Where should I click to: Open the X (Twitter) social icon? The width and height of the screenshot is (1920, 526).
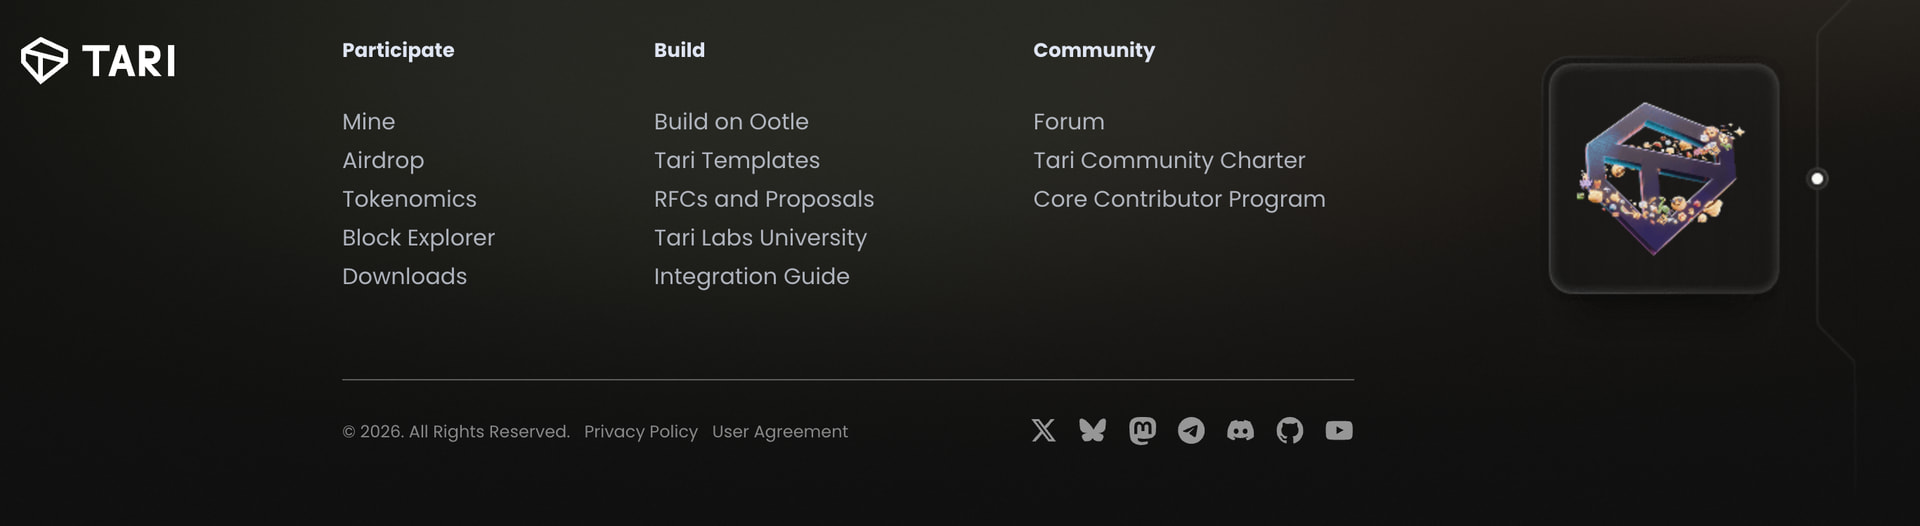[x=1043, y=431]
